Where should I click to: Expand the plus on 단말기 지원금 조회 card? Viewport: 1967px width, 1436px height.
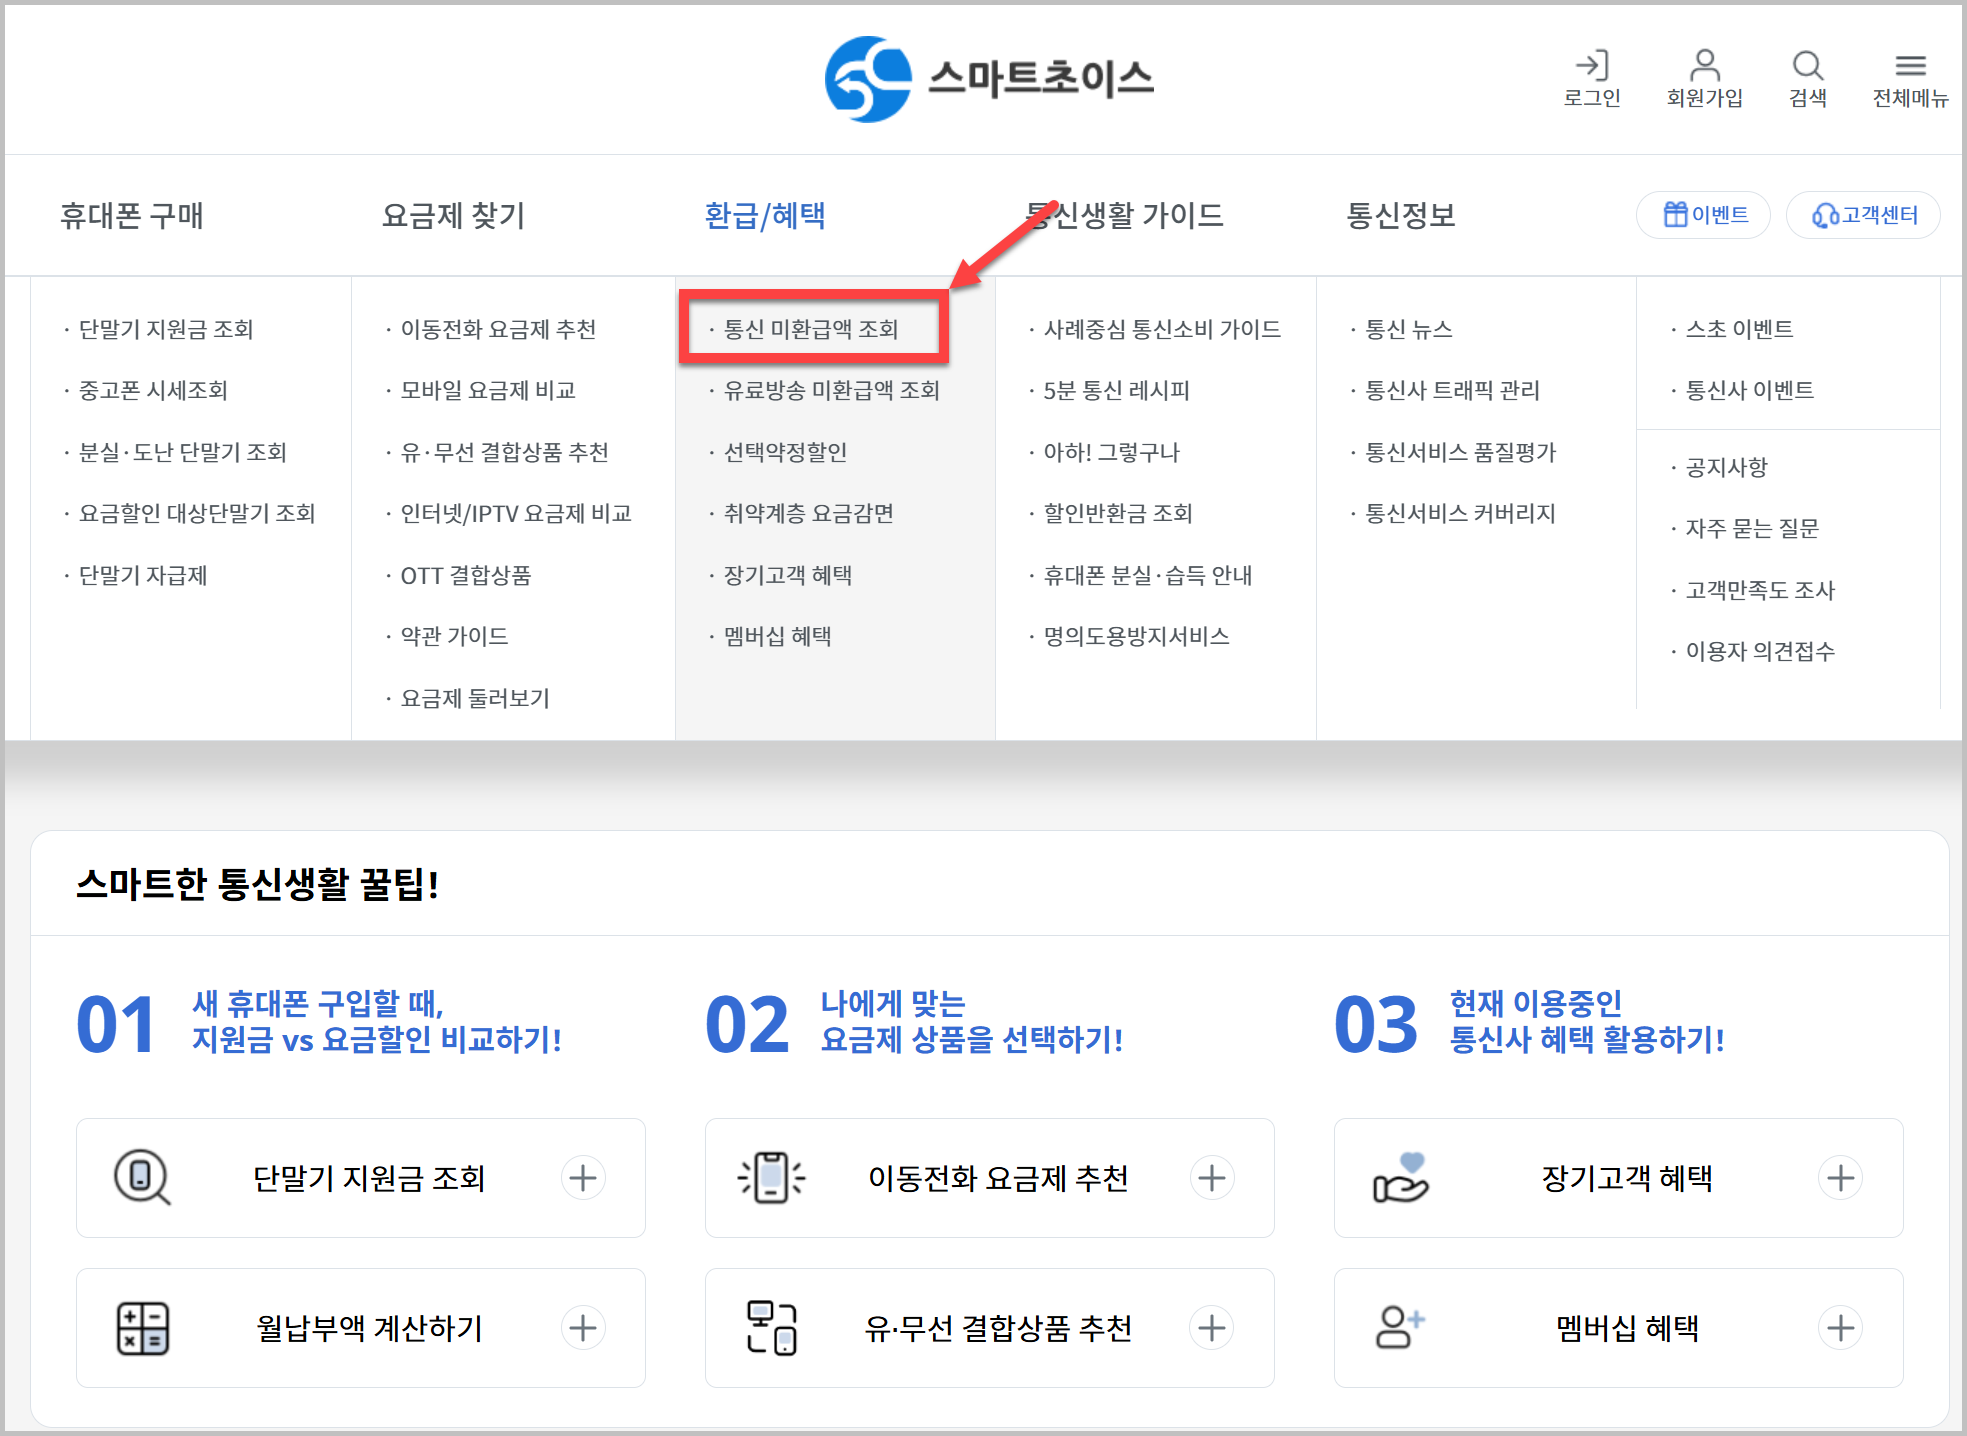(583, 1178)
